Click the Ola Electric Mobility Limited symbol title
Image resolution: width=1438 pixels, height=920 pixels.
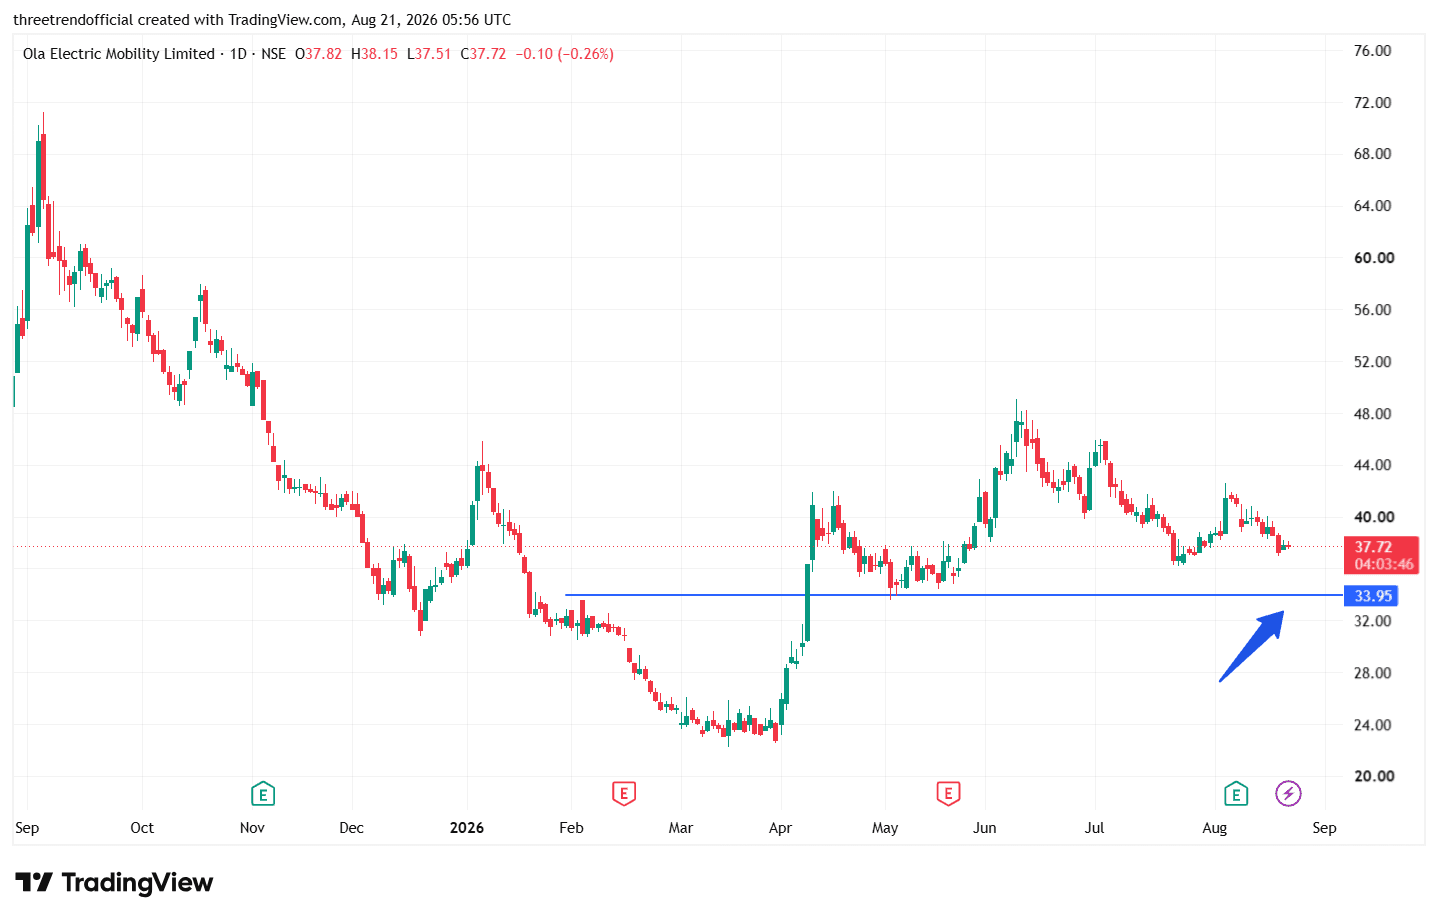point(119,54)
